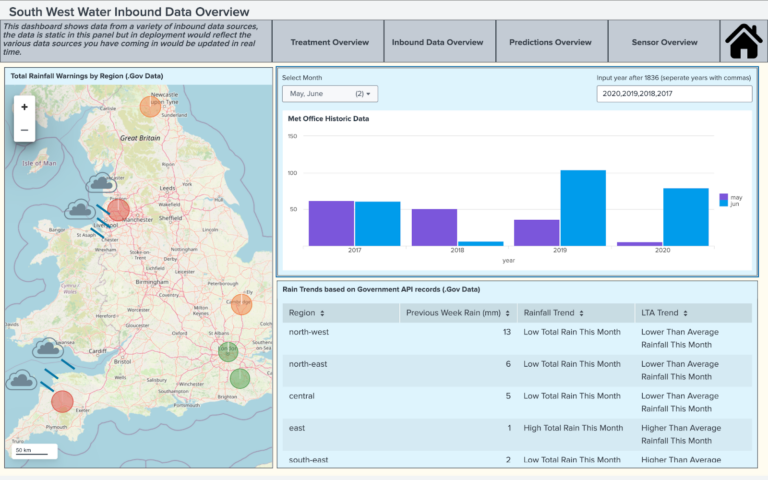Open the Treatment Overview tab

[329, 42]
